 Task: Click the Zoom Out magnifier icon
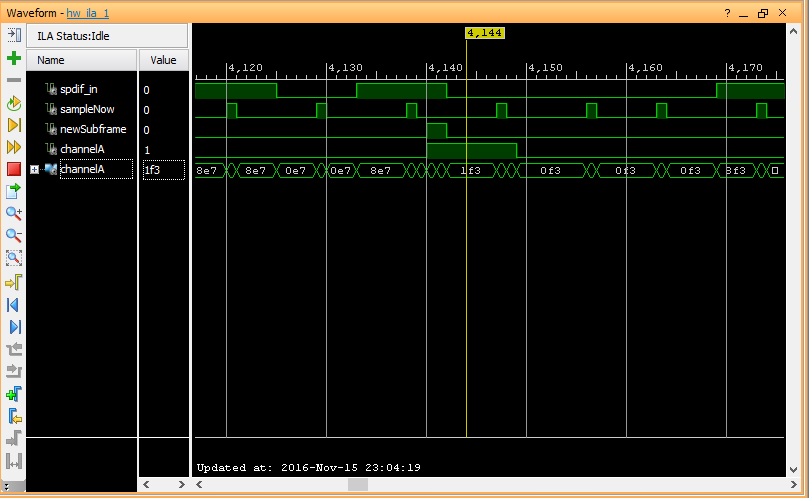14,235
